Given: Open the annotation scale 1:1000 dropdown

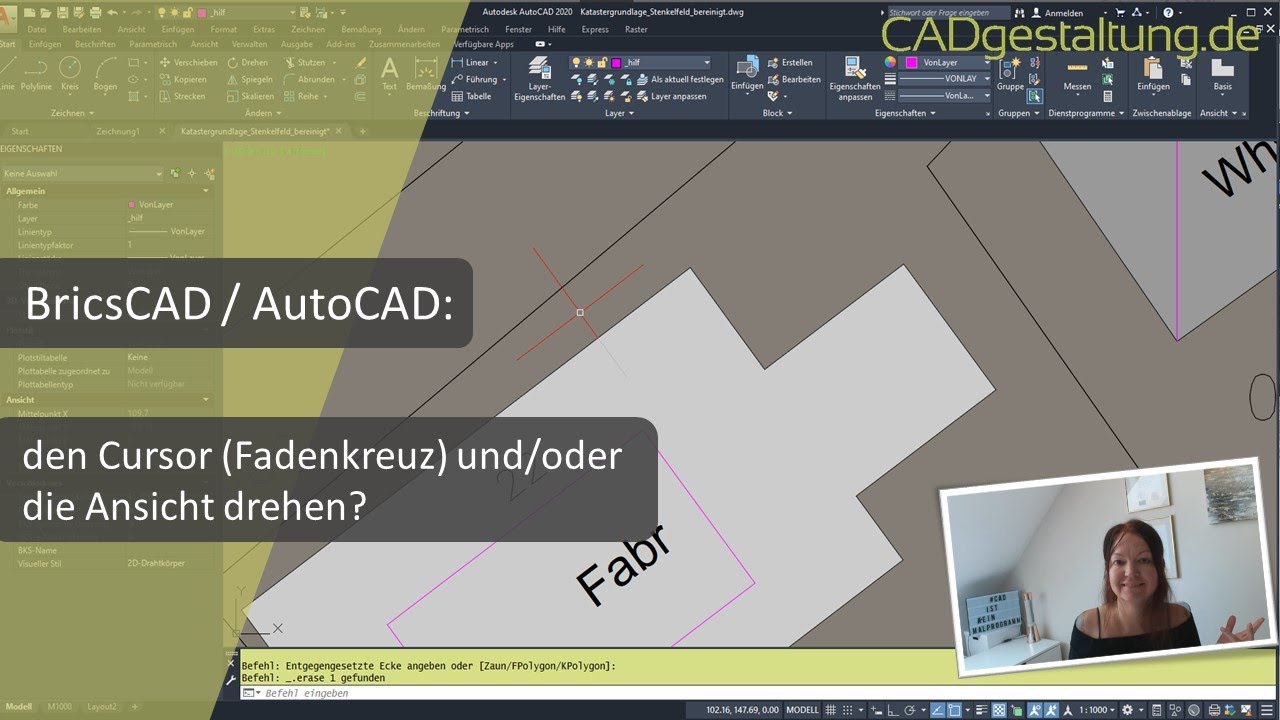Looking at the screenshot, I should (1096, 710).
